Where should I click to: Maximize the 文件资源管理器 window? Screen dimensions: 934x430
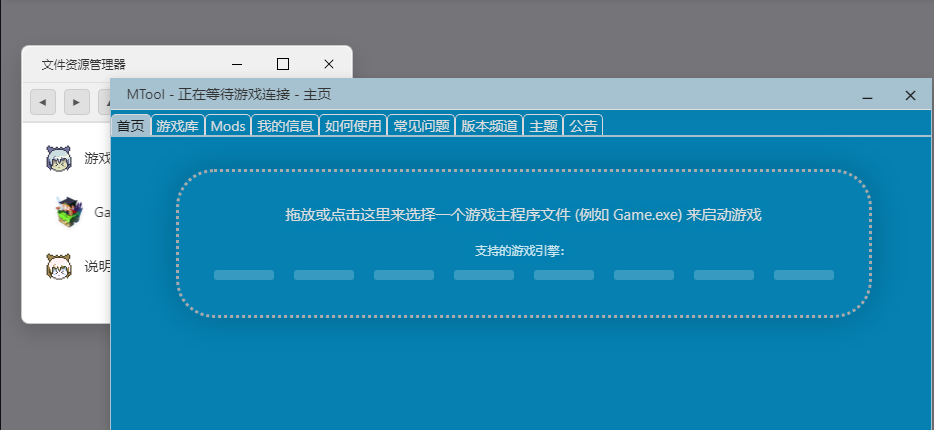[x=283, y=64]
